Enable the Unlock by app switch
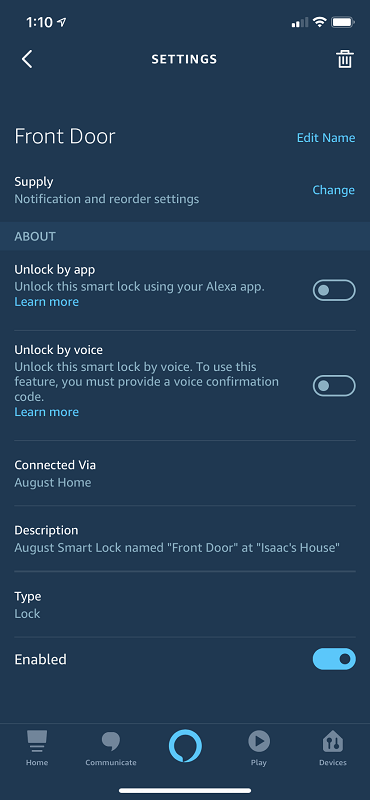Screen dimensions: 370x800 coord(334,290)
